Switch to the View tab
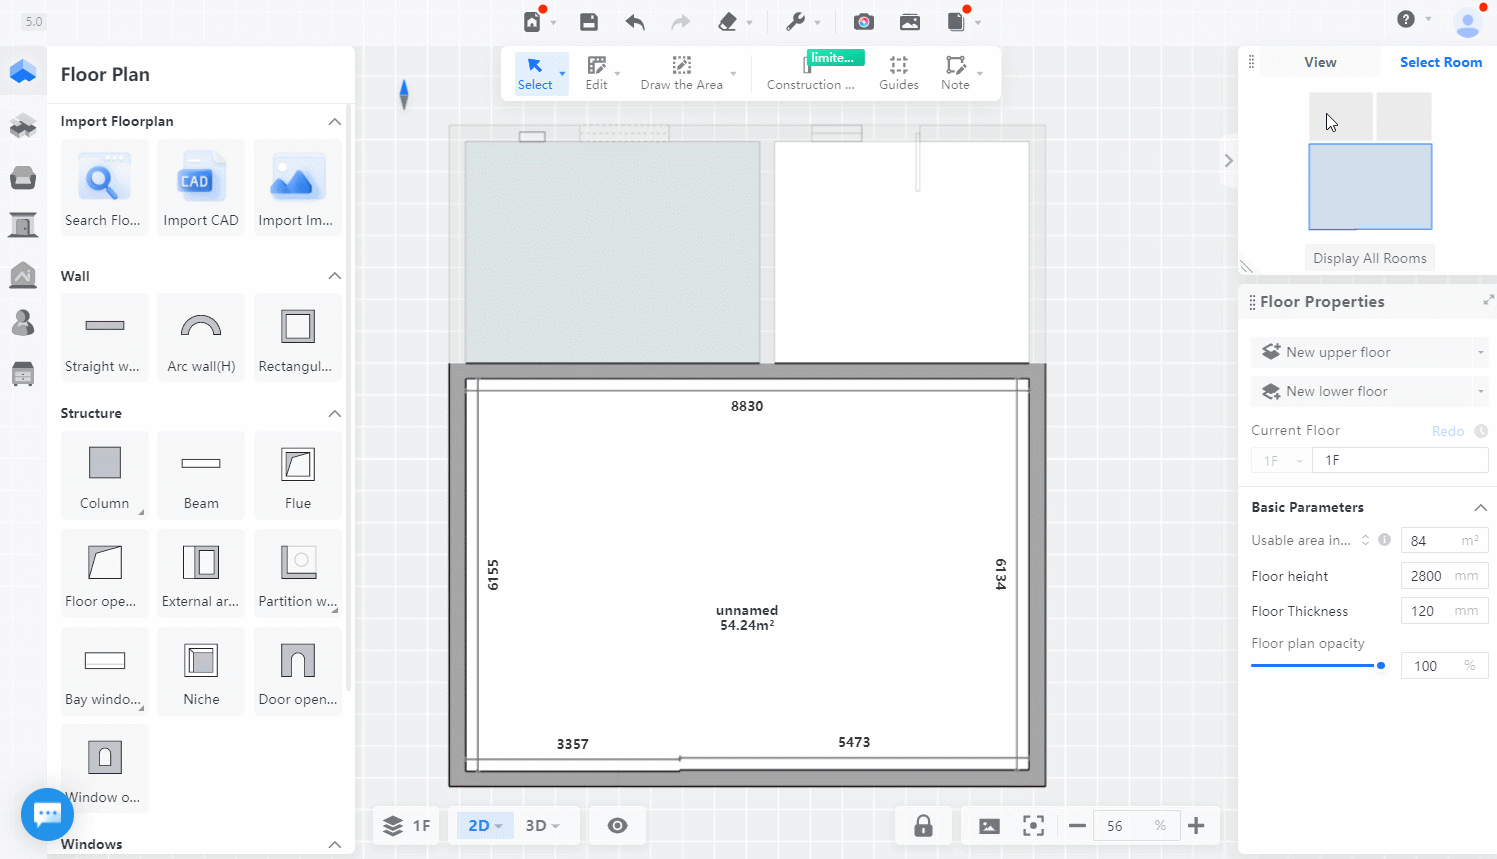 click(1320, 62)
